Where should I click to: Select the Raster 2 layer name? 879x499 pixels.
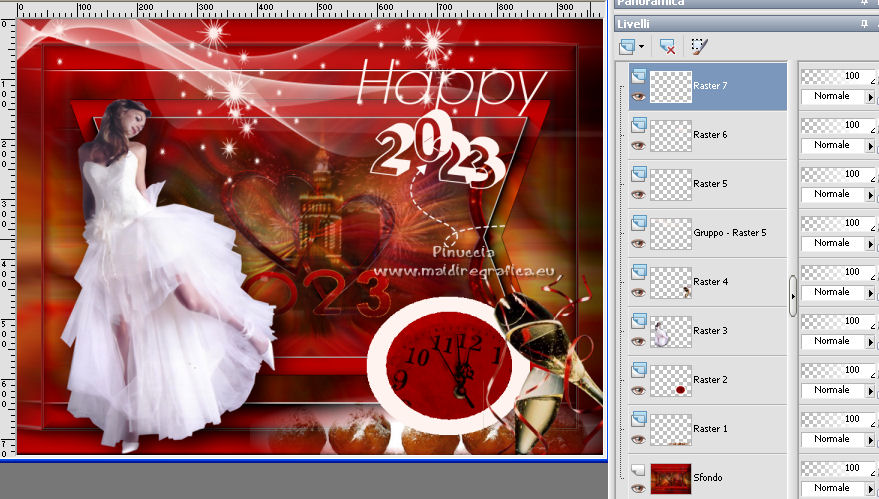[710, 380]
